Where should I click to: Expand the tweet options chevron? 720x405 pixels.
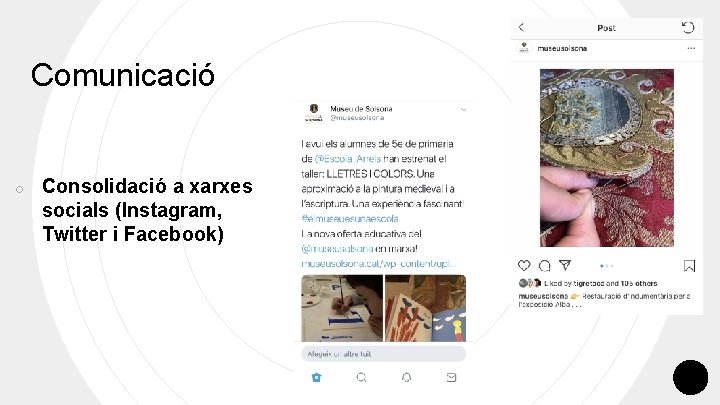coord(464,109)
